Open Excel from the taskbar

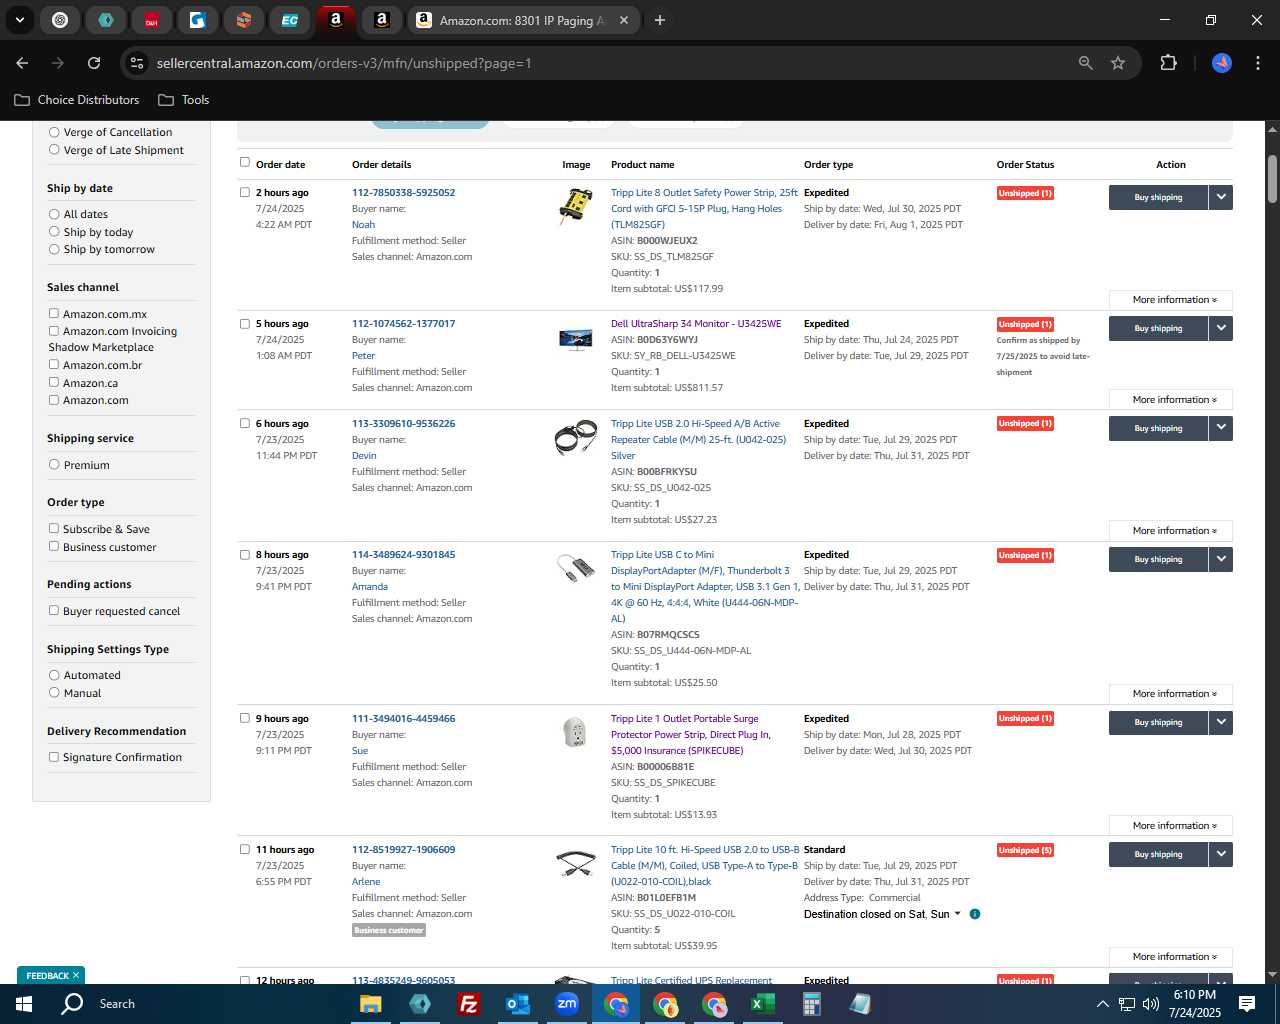click(x=762, y=1004)
